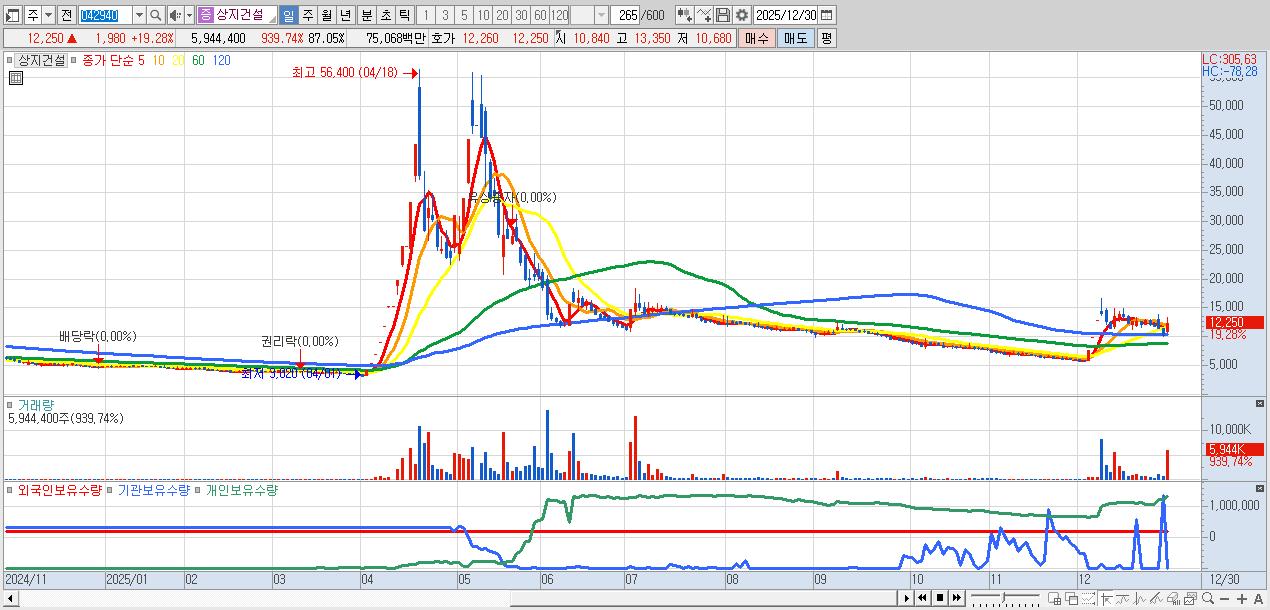
Task: Click the 매도 sell button
Action: [x=796, y=38]
